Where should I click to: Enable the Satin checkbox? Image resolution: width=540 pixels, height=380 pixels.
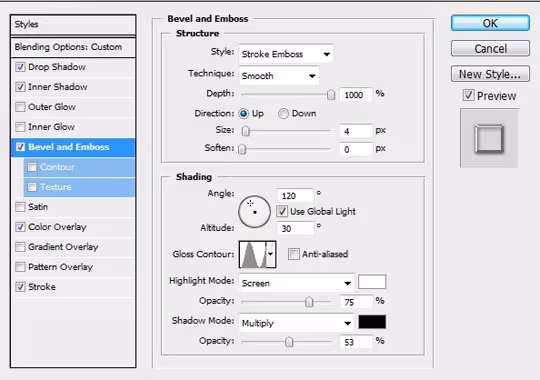20,207
